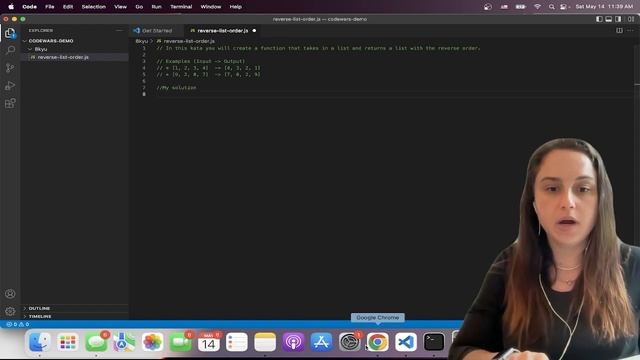This screenshot has height=360, width=640.
Task: Open the File menu
Action: (x=50, y=7)
